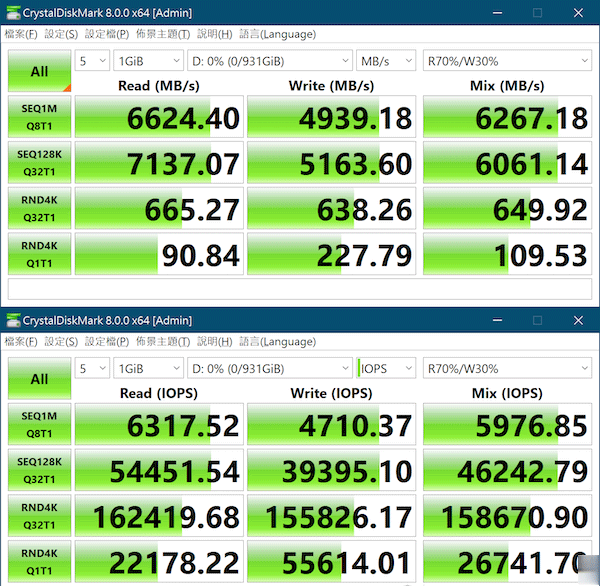The image size is (600, 586).
Task: Click write result 227.79
Action: [x=331, y=254]
